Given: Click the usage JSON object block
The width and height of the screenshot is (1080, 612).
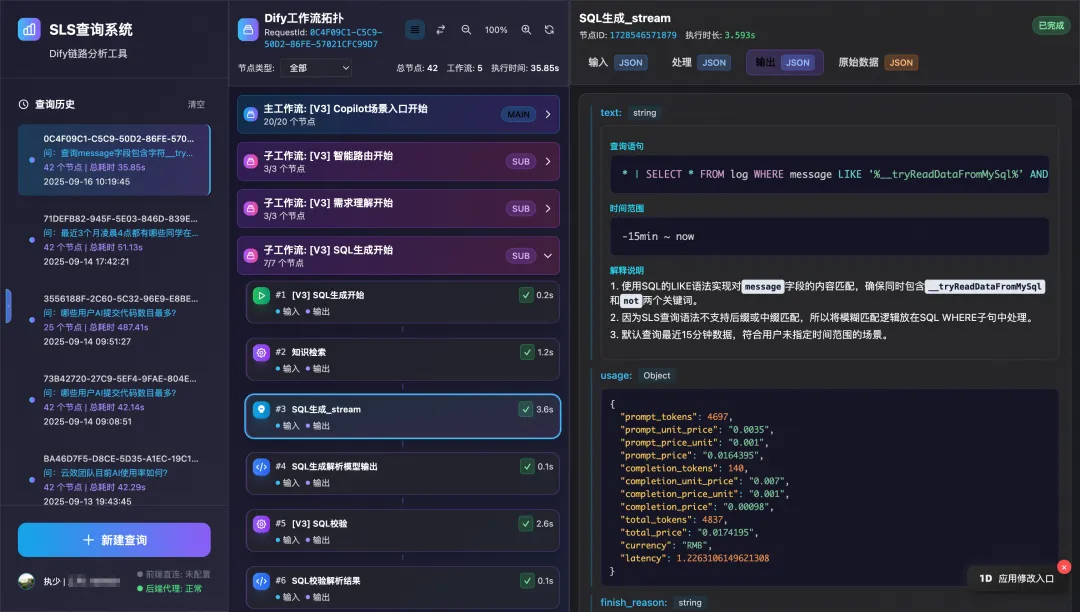Looking at the screenshot, I should coord(829,487).
